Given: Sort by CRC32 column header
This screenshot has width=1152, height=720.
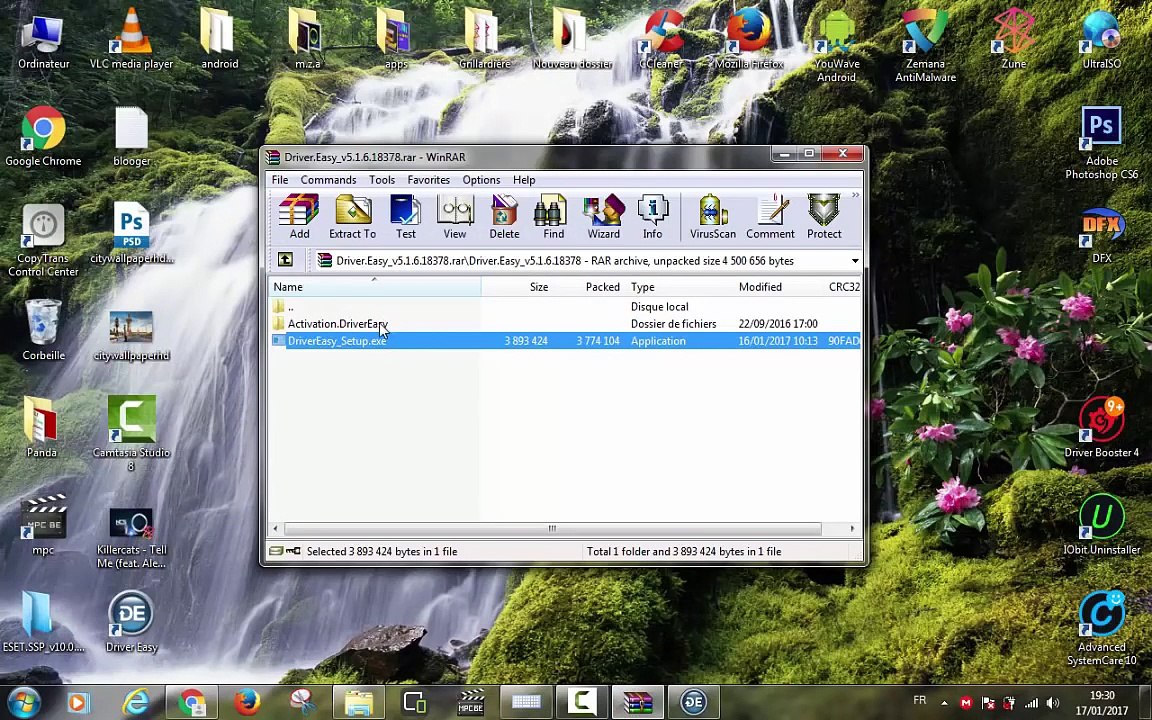Looking at the screenshot, I should click(x=843, y=287).
